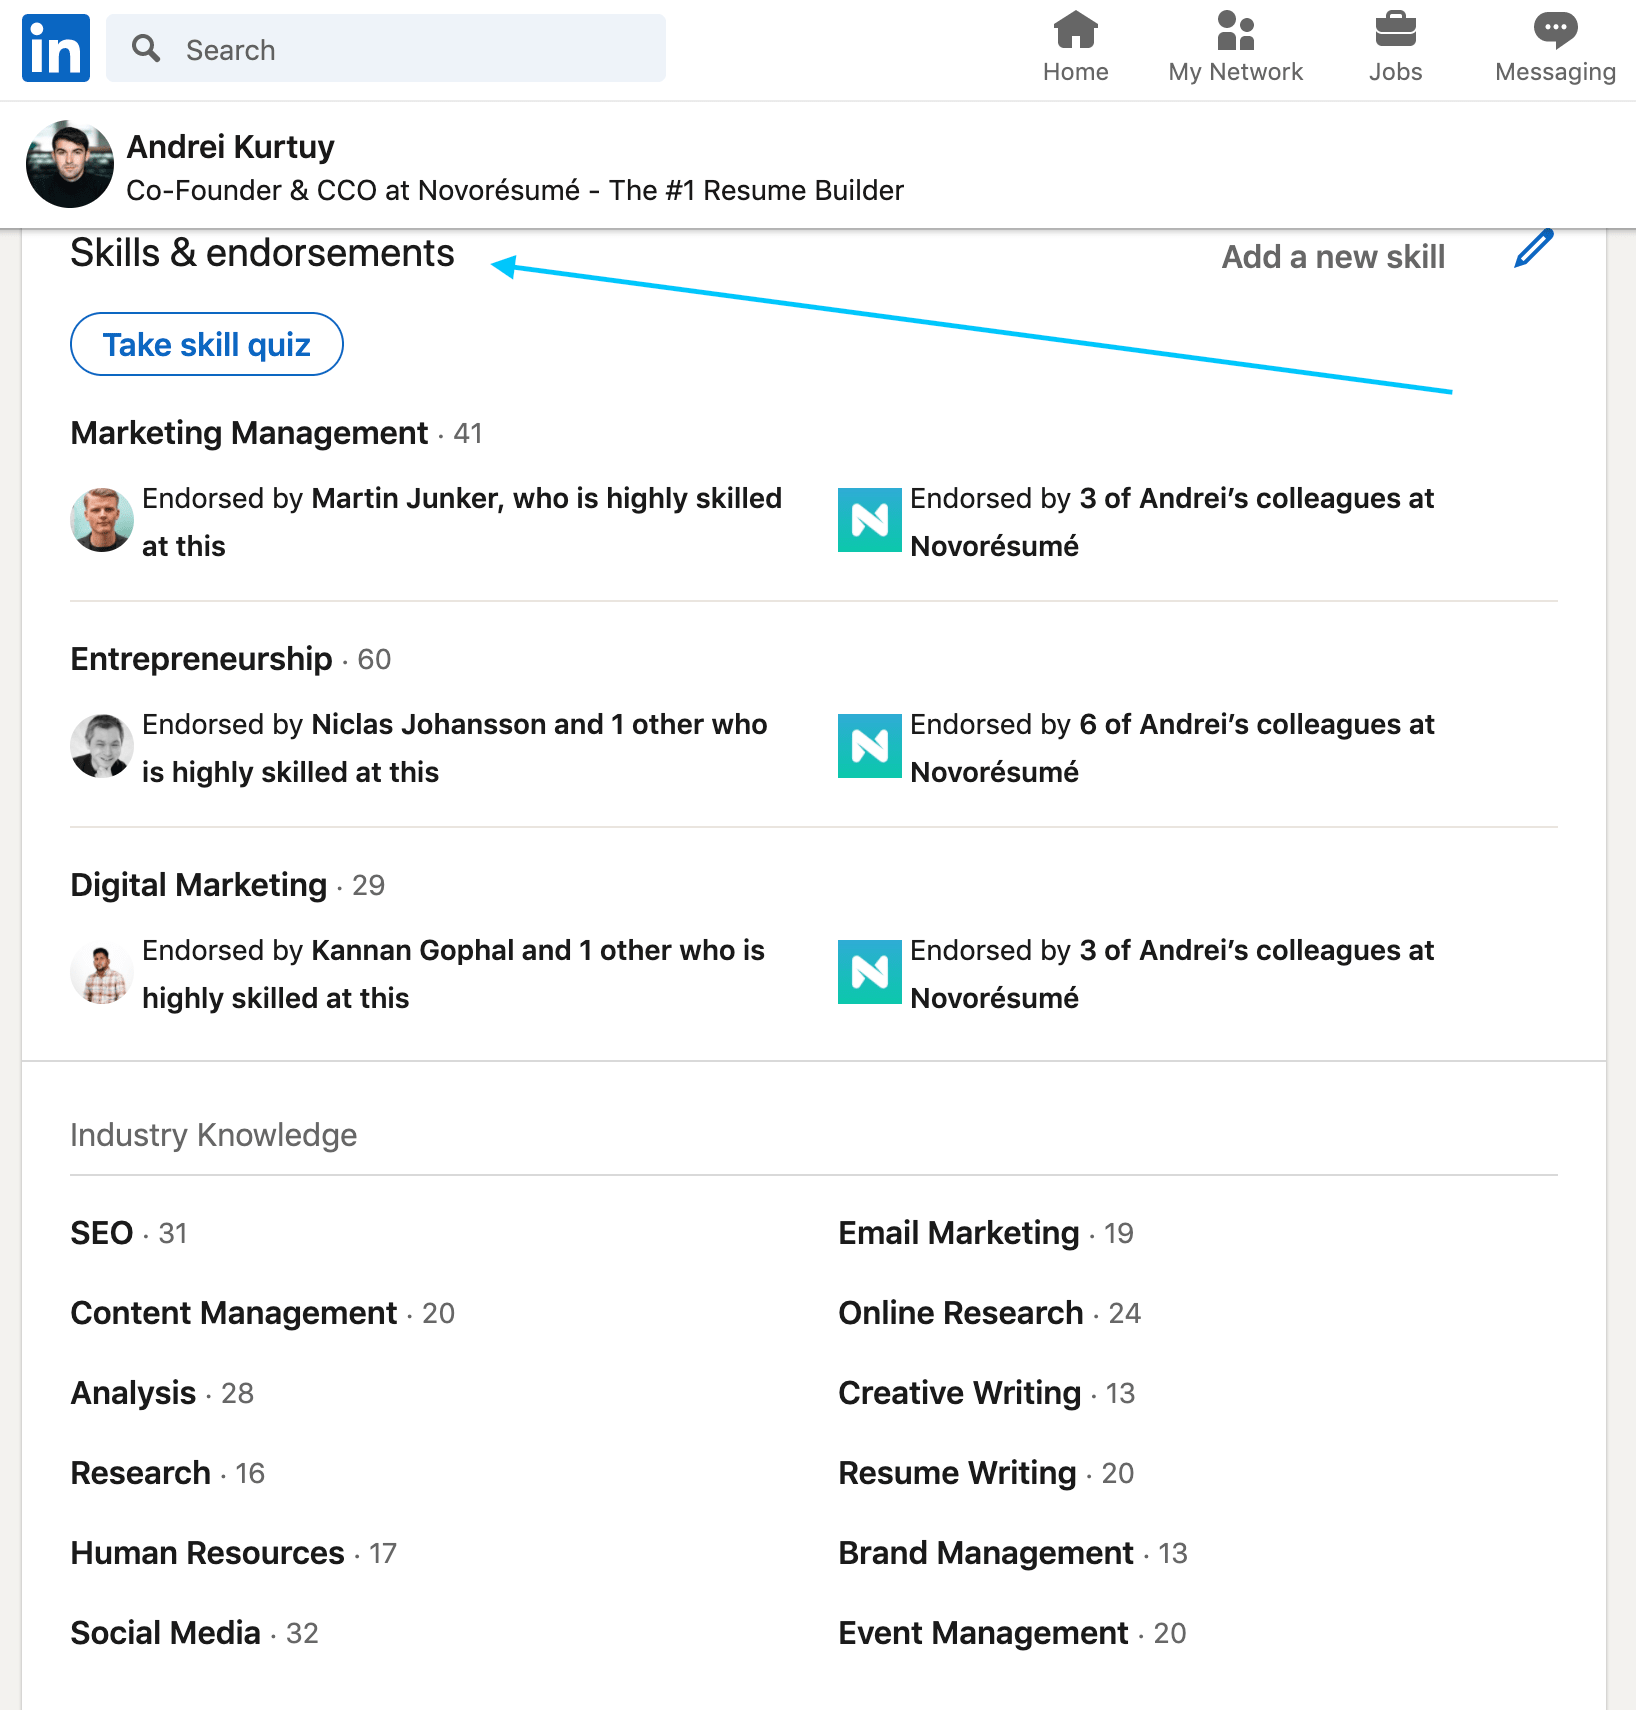
Task: Click the Take skill quiz button
Action: tap(206, 344)
